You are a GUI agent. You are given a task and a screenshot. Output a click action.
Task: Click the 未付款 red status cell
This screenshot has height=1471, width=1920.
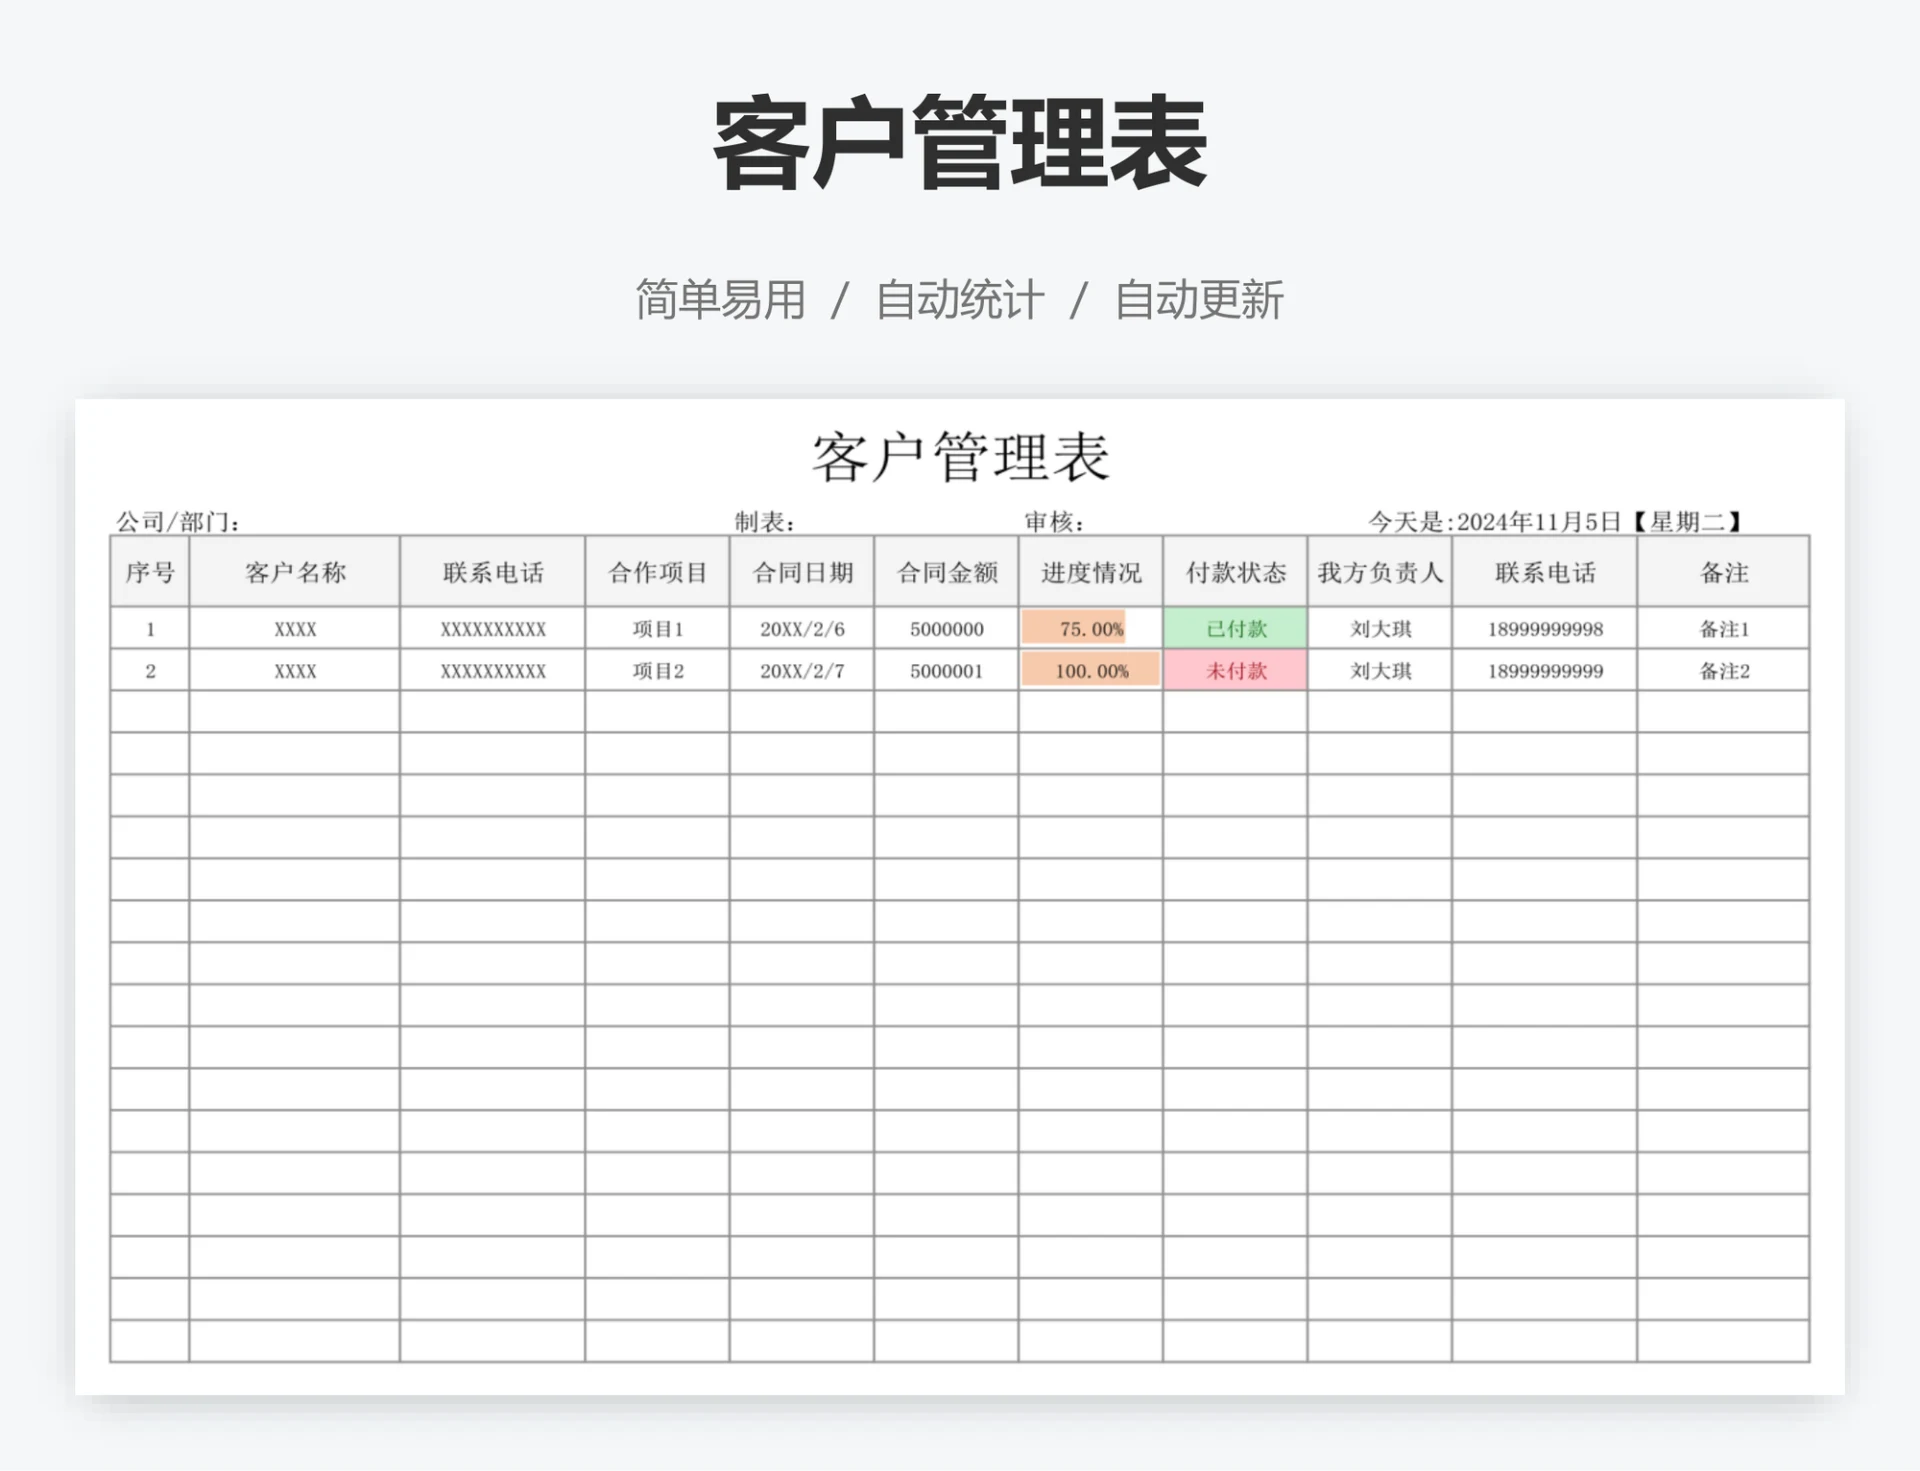[1235, 670]
